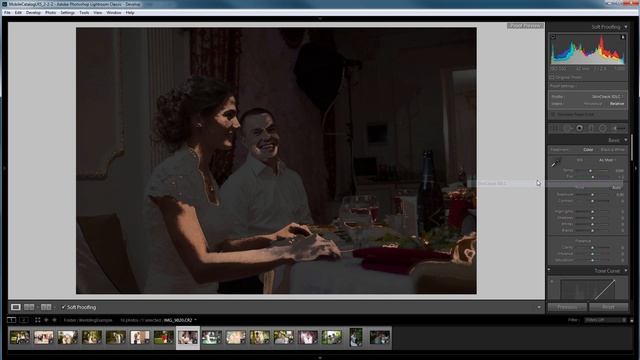Uncheck the Soft Proofing checkbox
This screenshot has width=640, height=360.
tap(63, 307)
